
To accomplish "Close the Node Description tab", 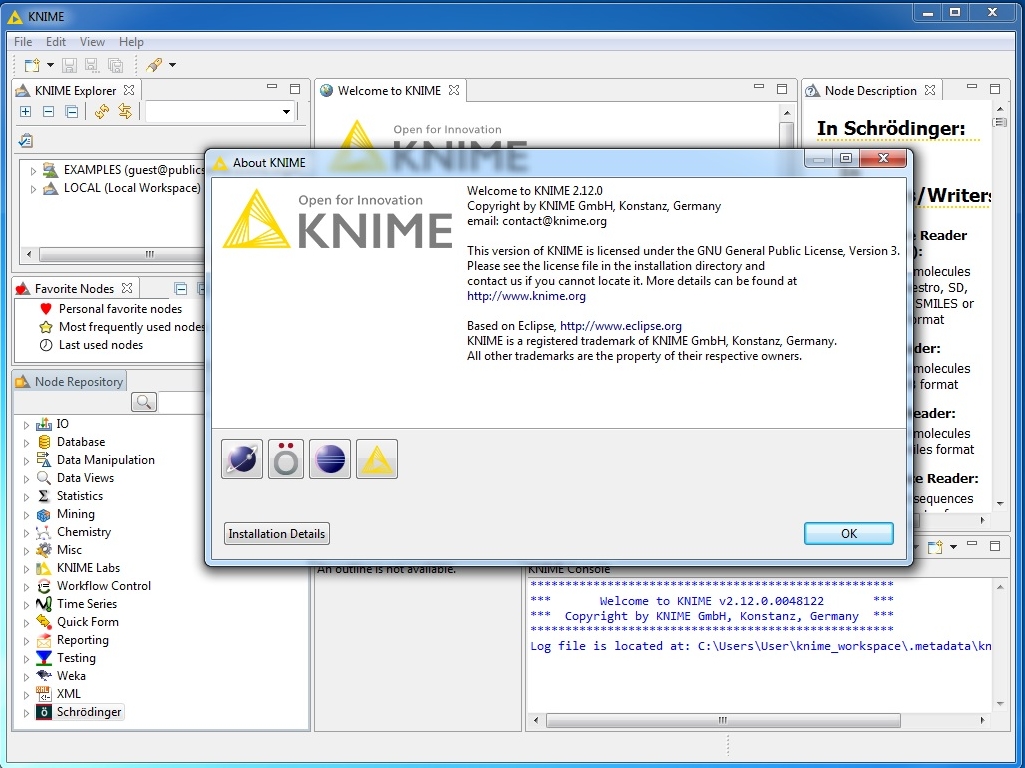I will click(x=930, y=90).
